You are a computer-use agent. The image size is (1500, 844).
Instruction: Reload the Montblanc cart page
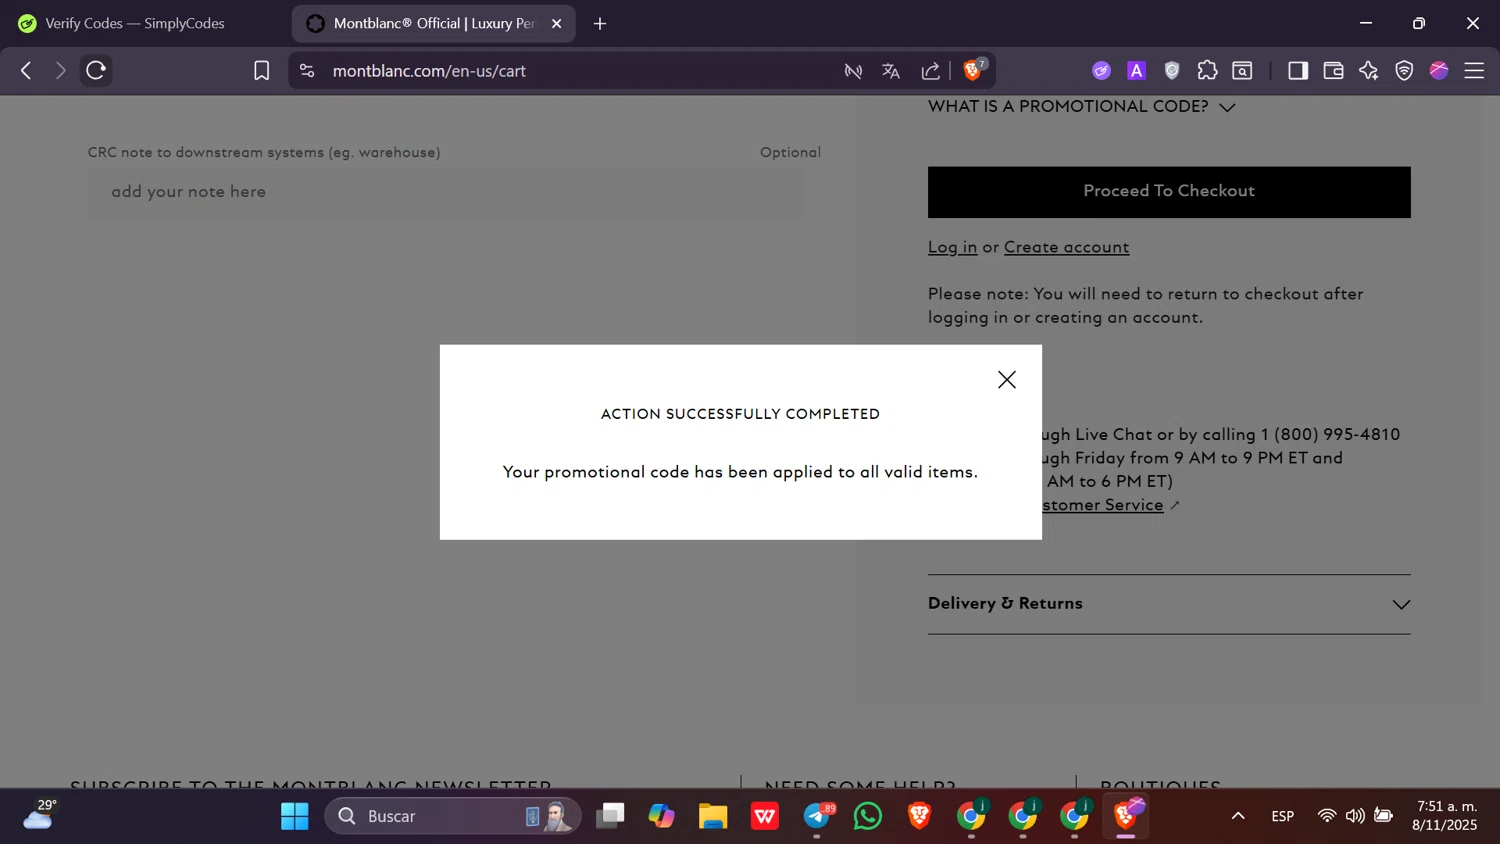click(x=96, y=70)
